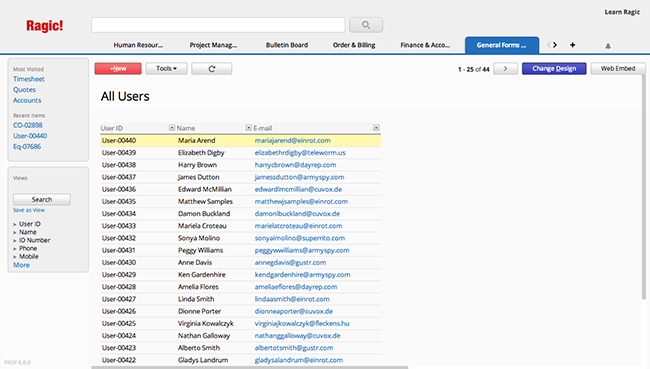Viewport: 650px width, 369px height.
Task: Click the right arrow to scroll tabs
Action: [x=555, y=45]
